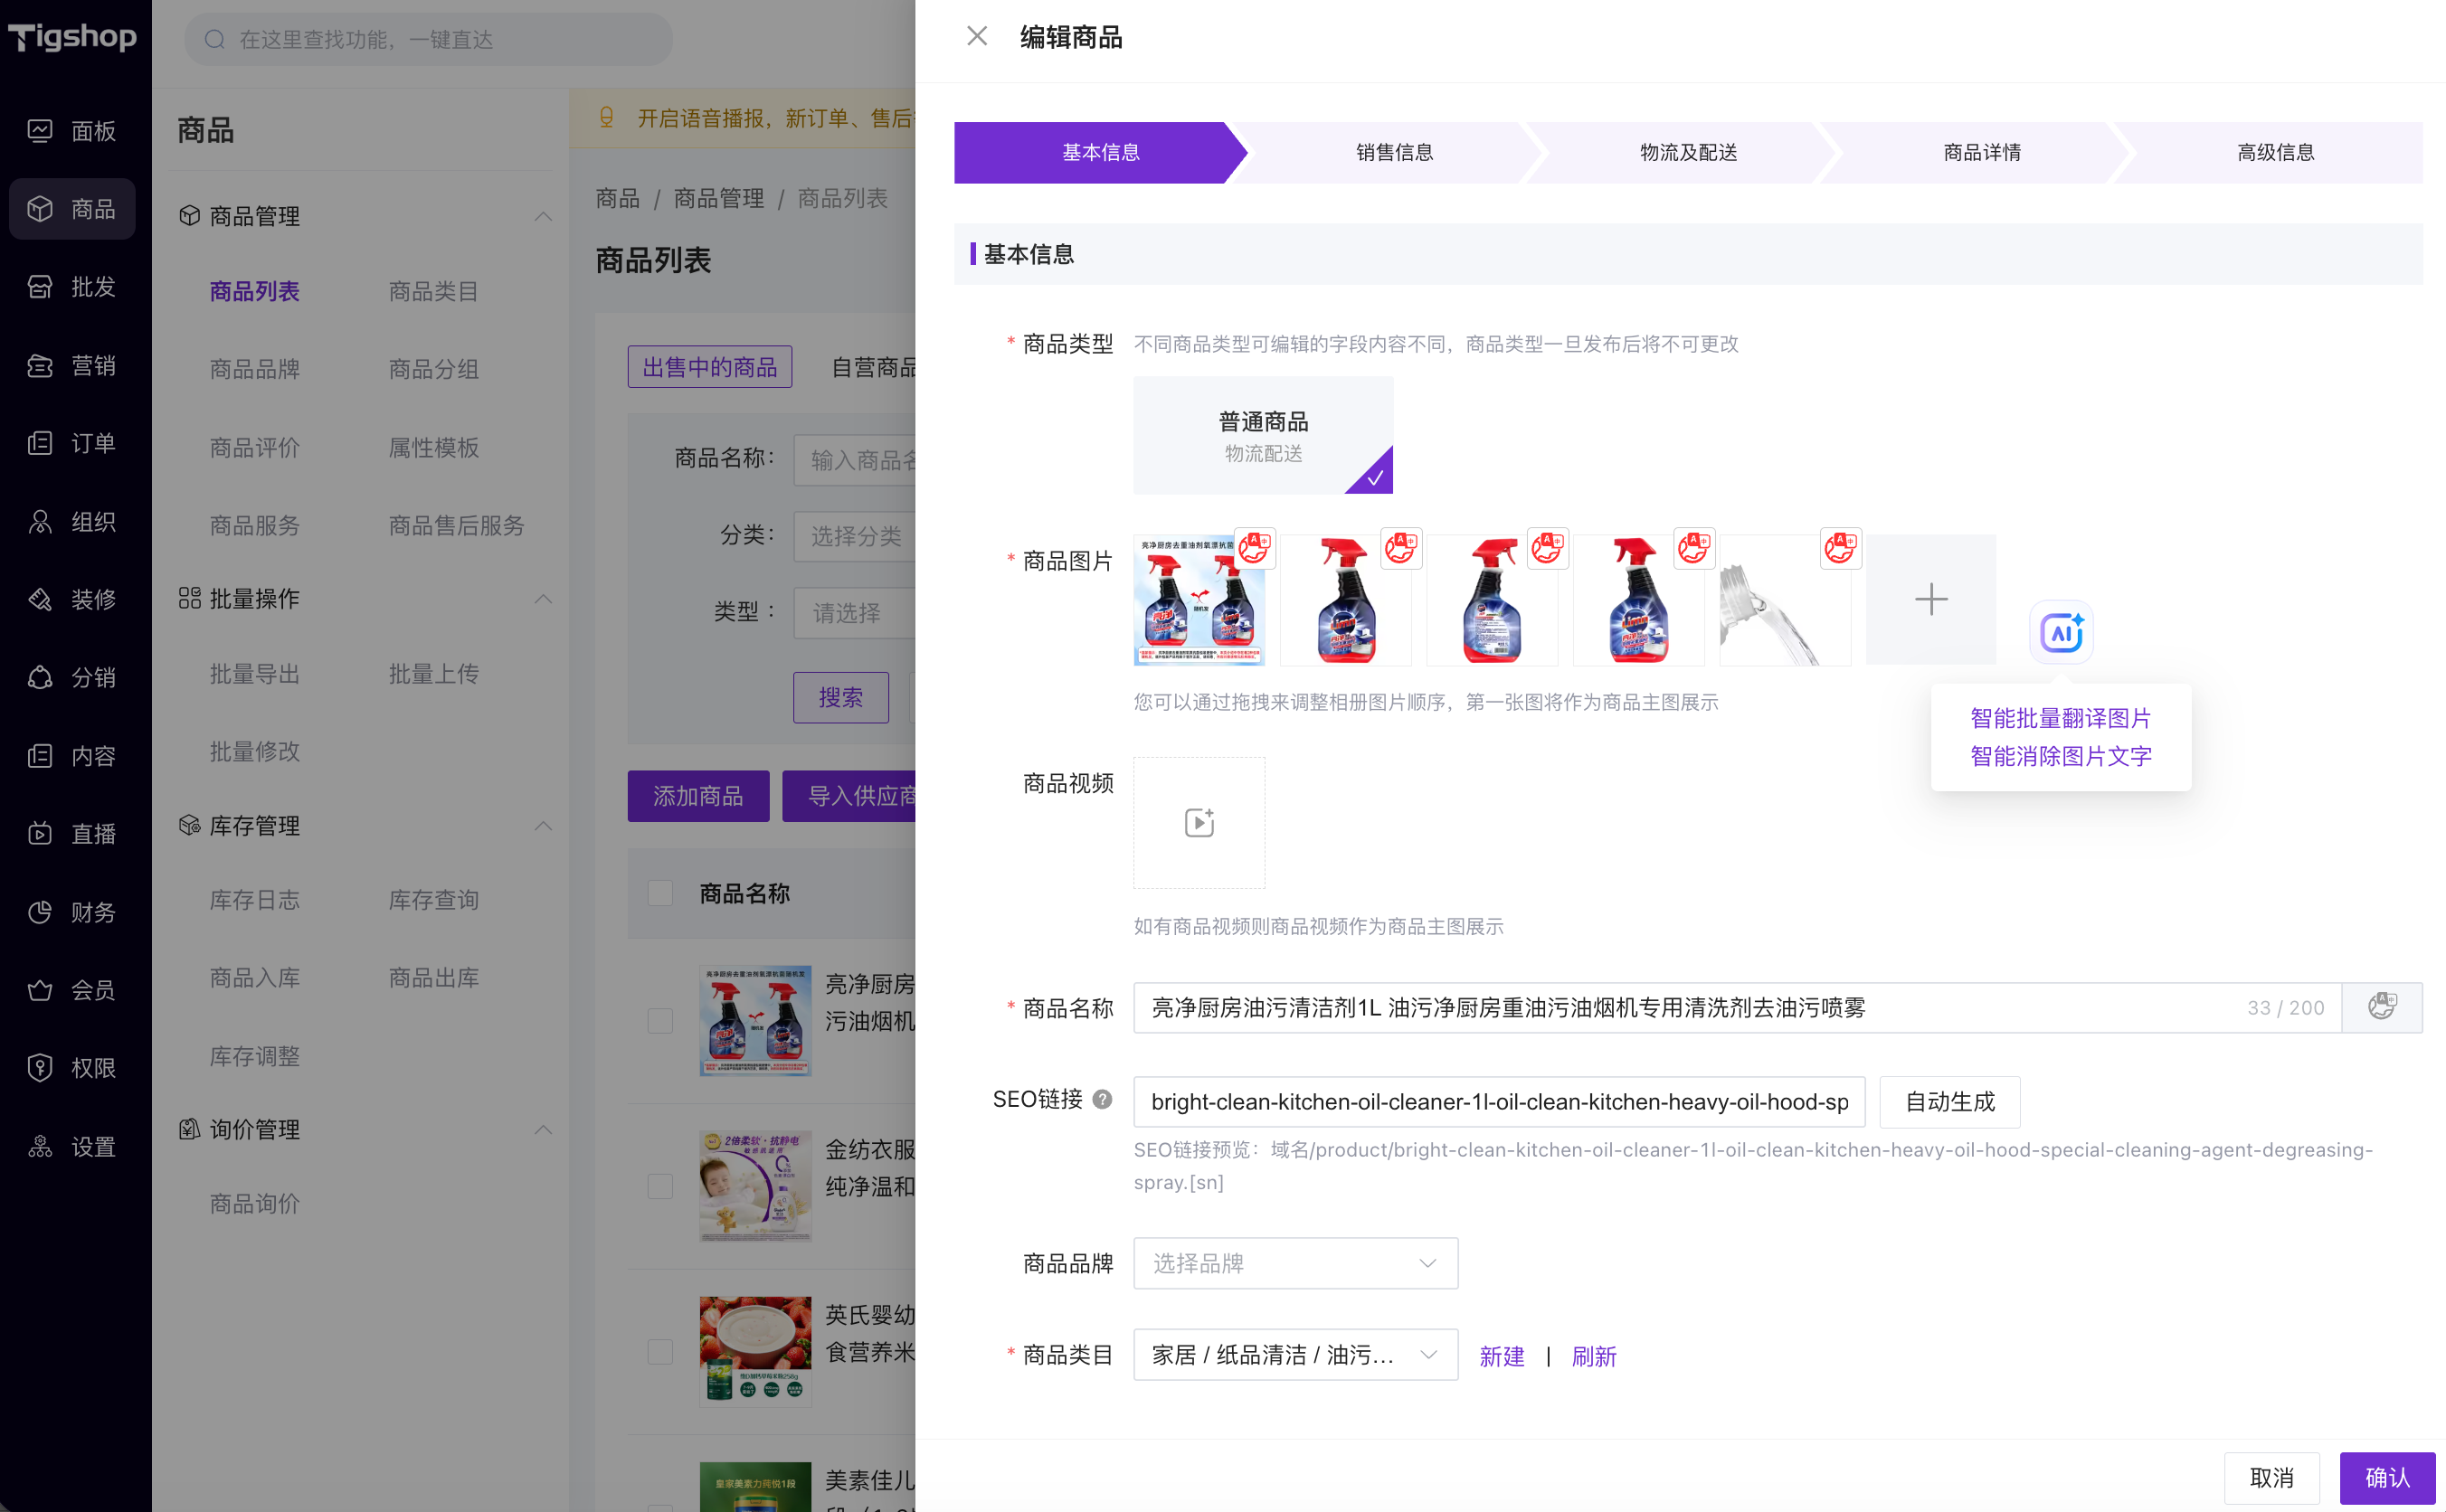The height and width of the screenshot is (1512, 2446).
Task: Open the 营销 sidebar icon
Action: [40, 366]
